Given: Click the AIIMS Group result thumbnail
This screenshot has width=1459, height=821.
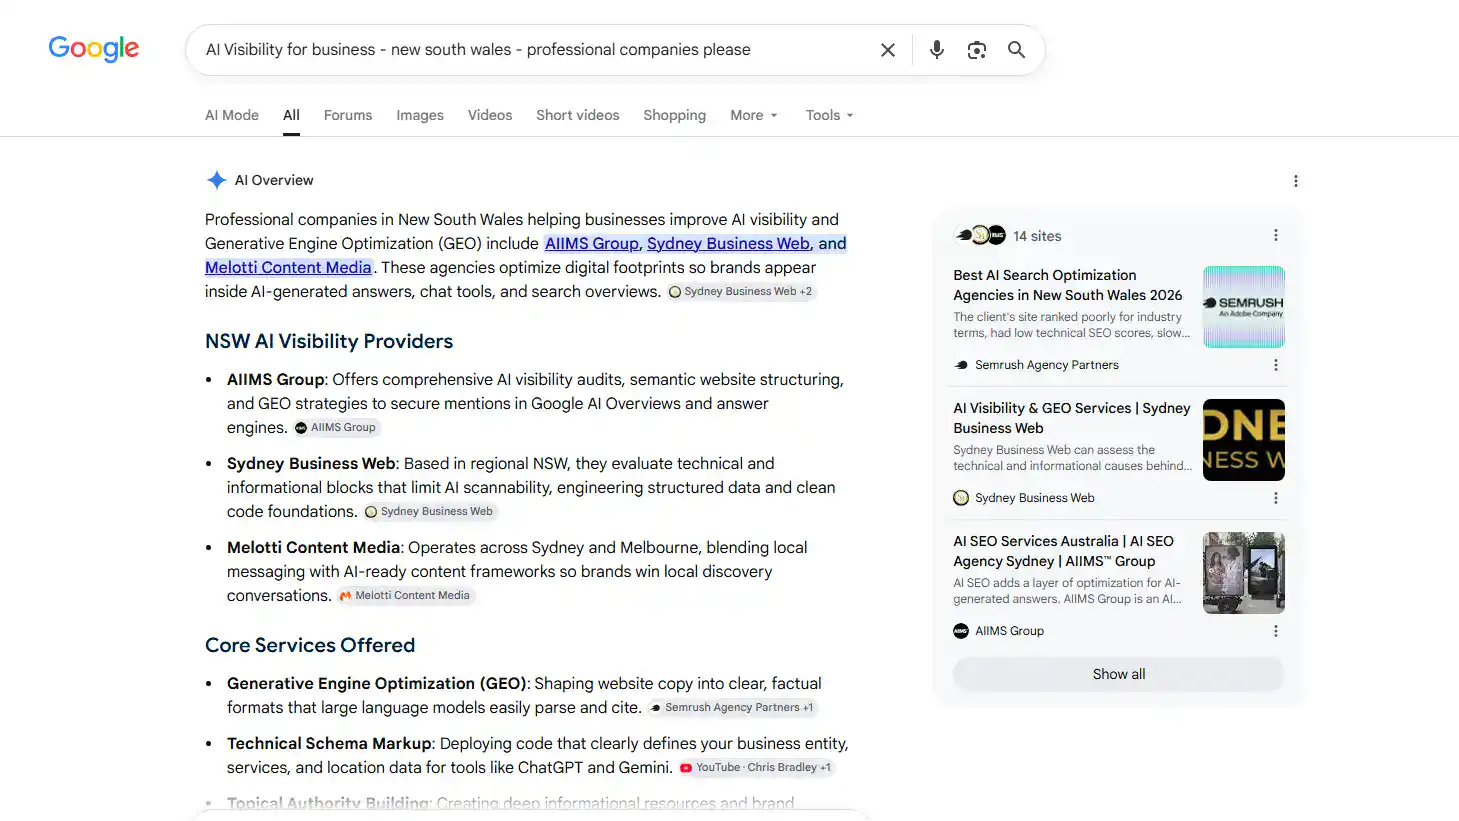Looking at the screenshot, I should click(1244, 573).
